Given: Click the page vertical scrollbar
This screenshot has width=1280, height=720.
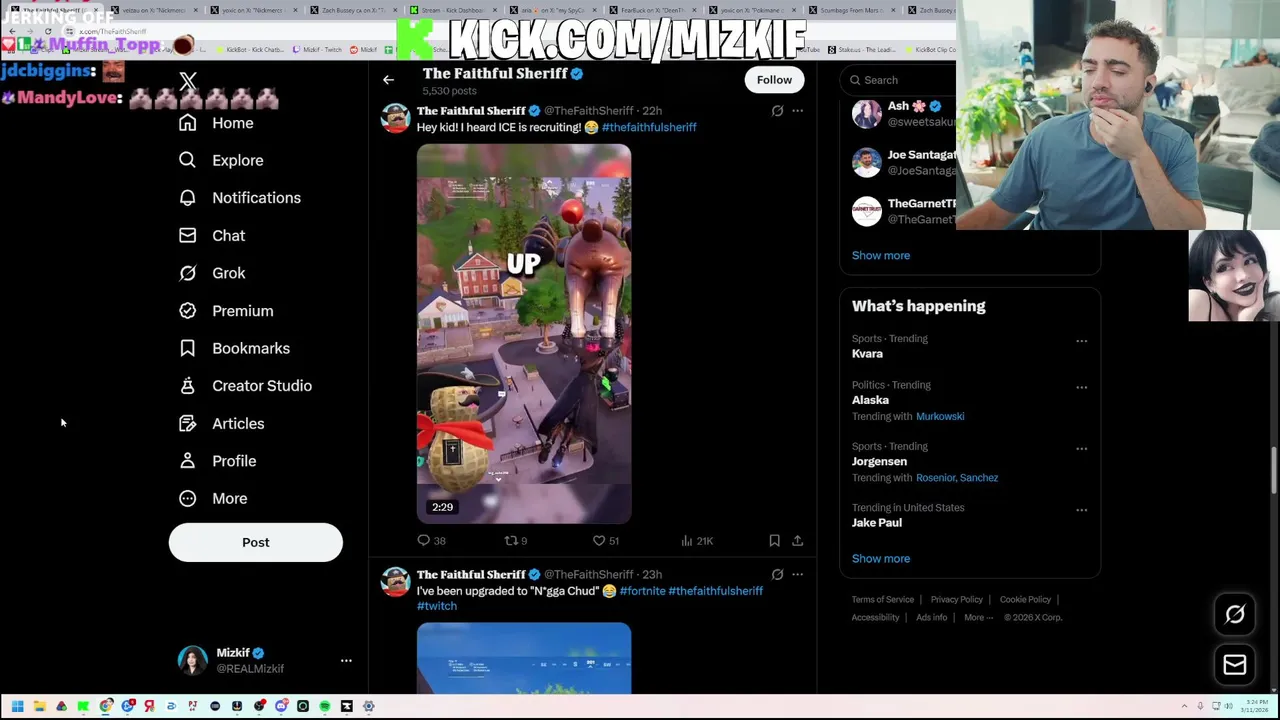Looking at the screenshot, I should coord(1274,470).
